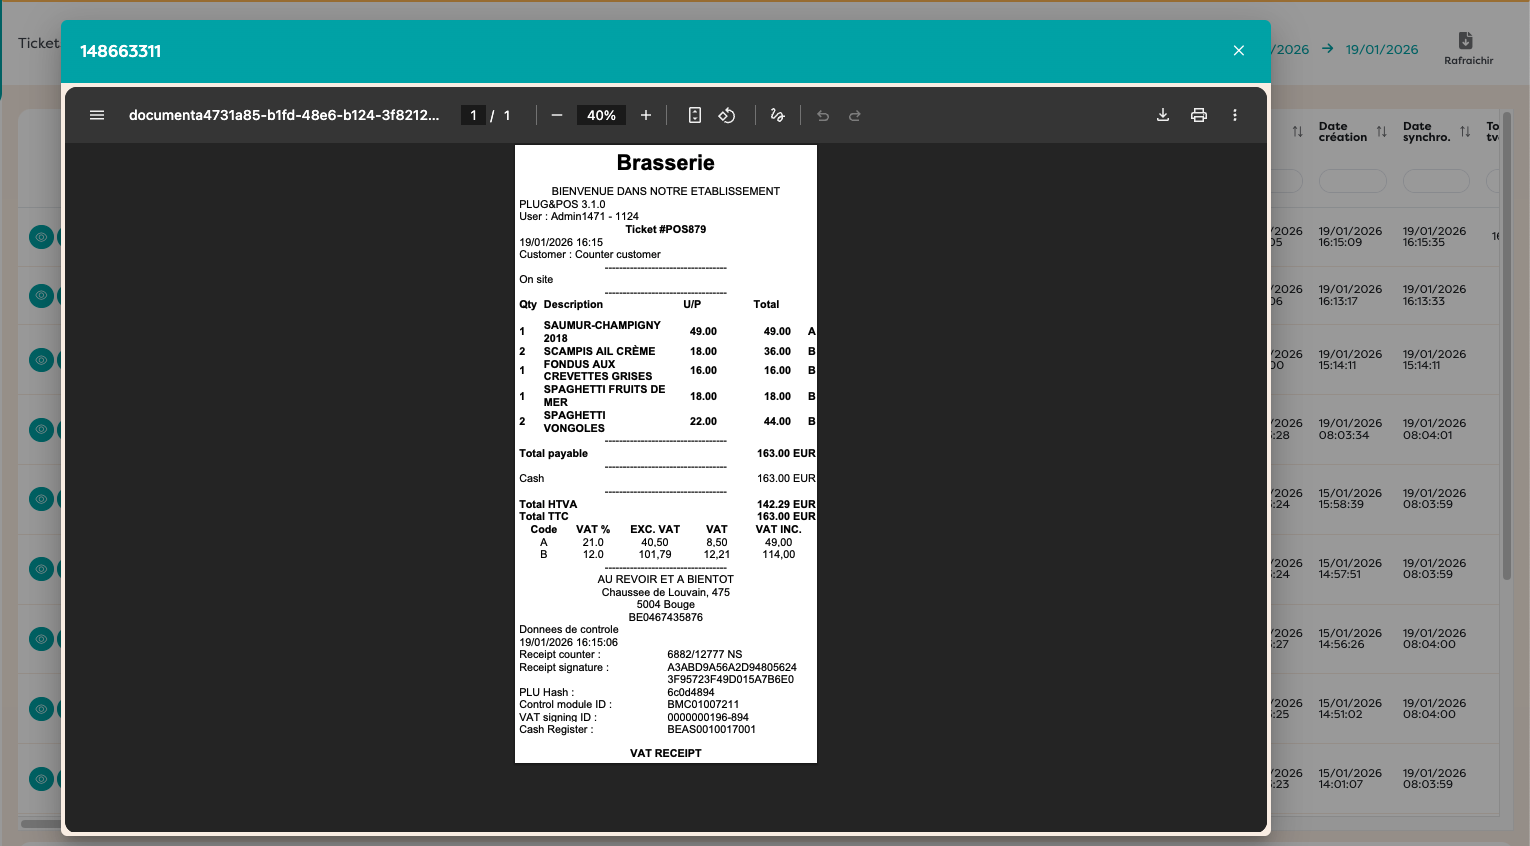Open the PDF viewer more actions menu
The width and height of the screenshot is (1530, 846).
1235,115
